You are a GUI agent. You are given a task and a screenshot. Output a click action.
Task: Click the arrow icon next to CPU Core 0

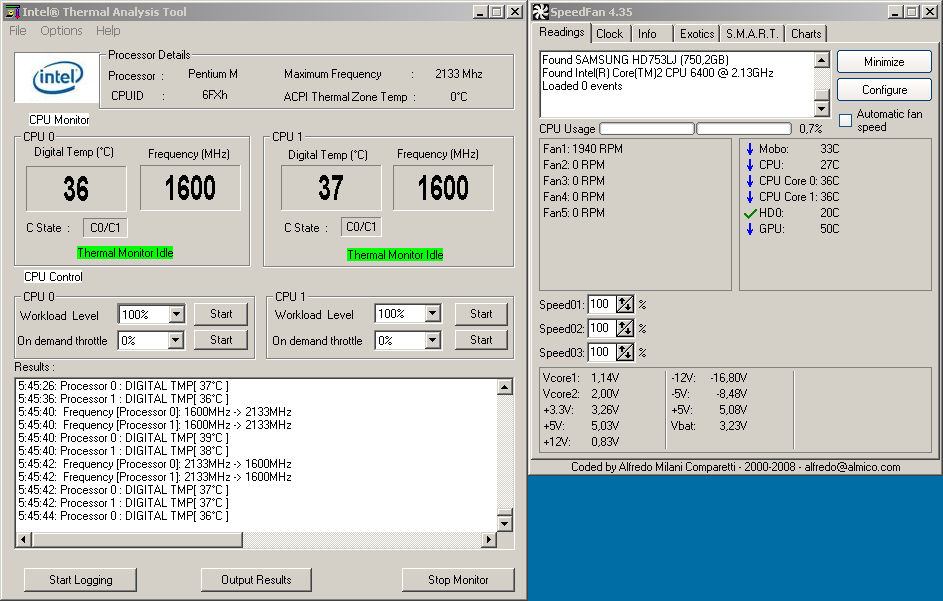tap(749, 180)
